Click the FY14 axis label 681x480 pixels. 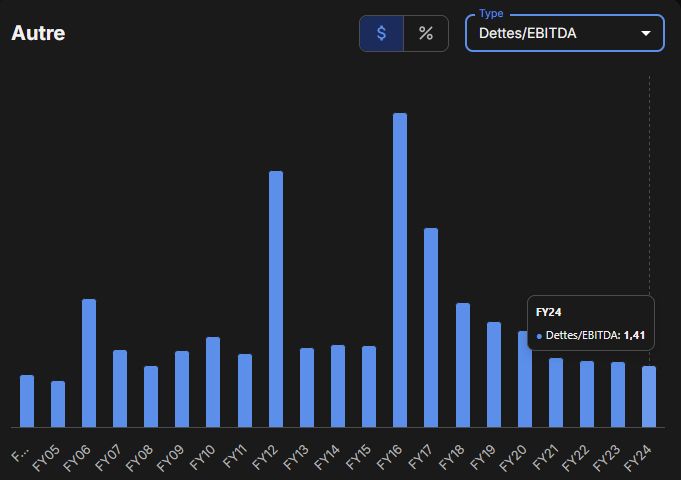tap(327, 457)
